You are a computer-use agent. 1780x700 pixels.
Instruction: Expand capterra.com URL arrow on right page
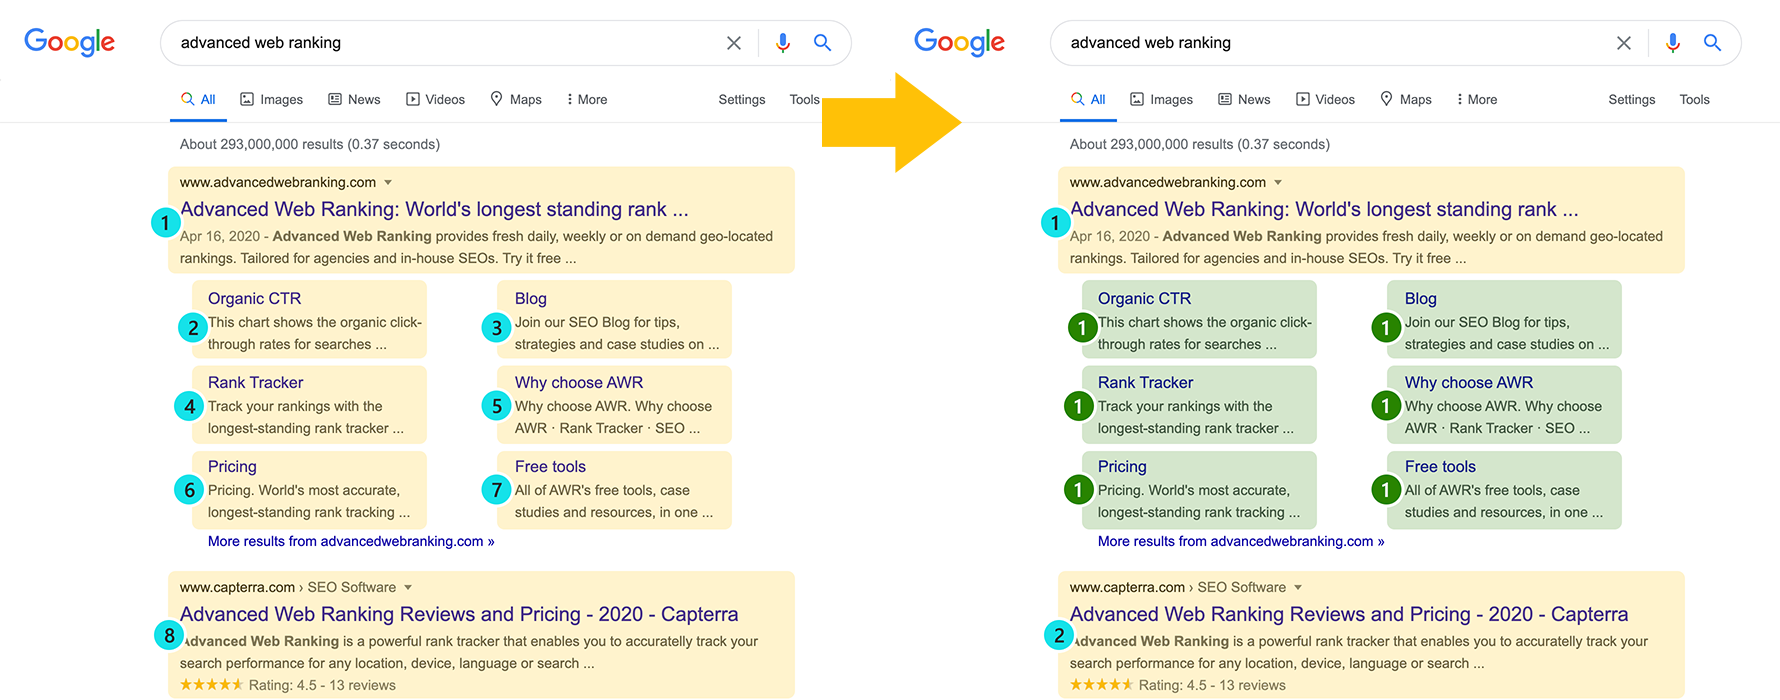pyautogui.click(x=1298, y=587)
